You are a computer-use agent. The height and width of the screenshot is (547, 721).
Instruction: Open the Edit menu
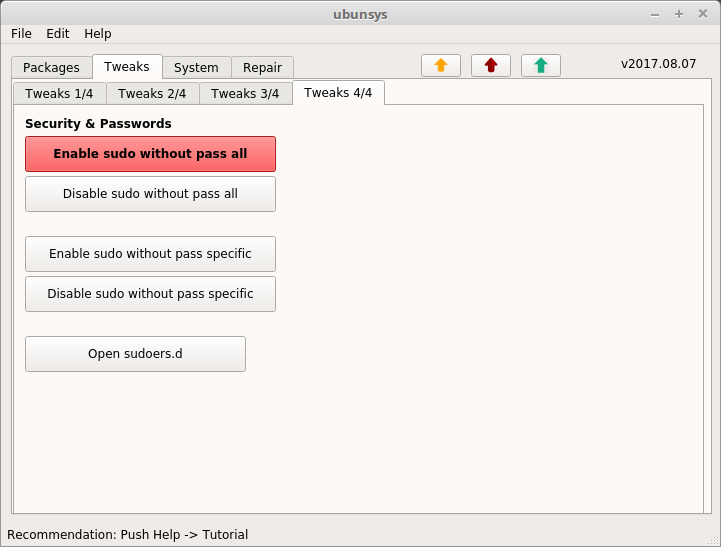click(57, 34)
